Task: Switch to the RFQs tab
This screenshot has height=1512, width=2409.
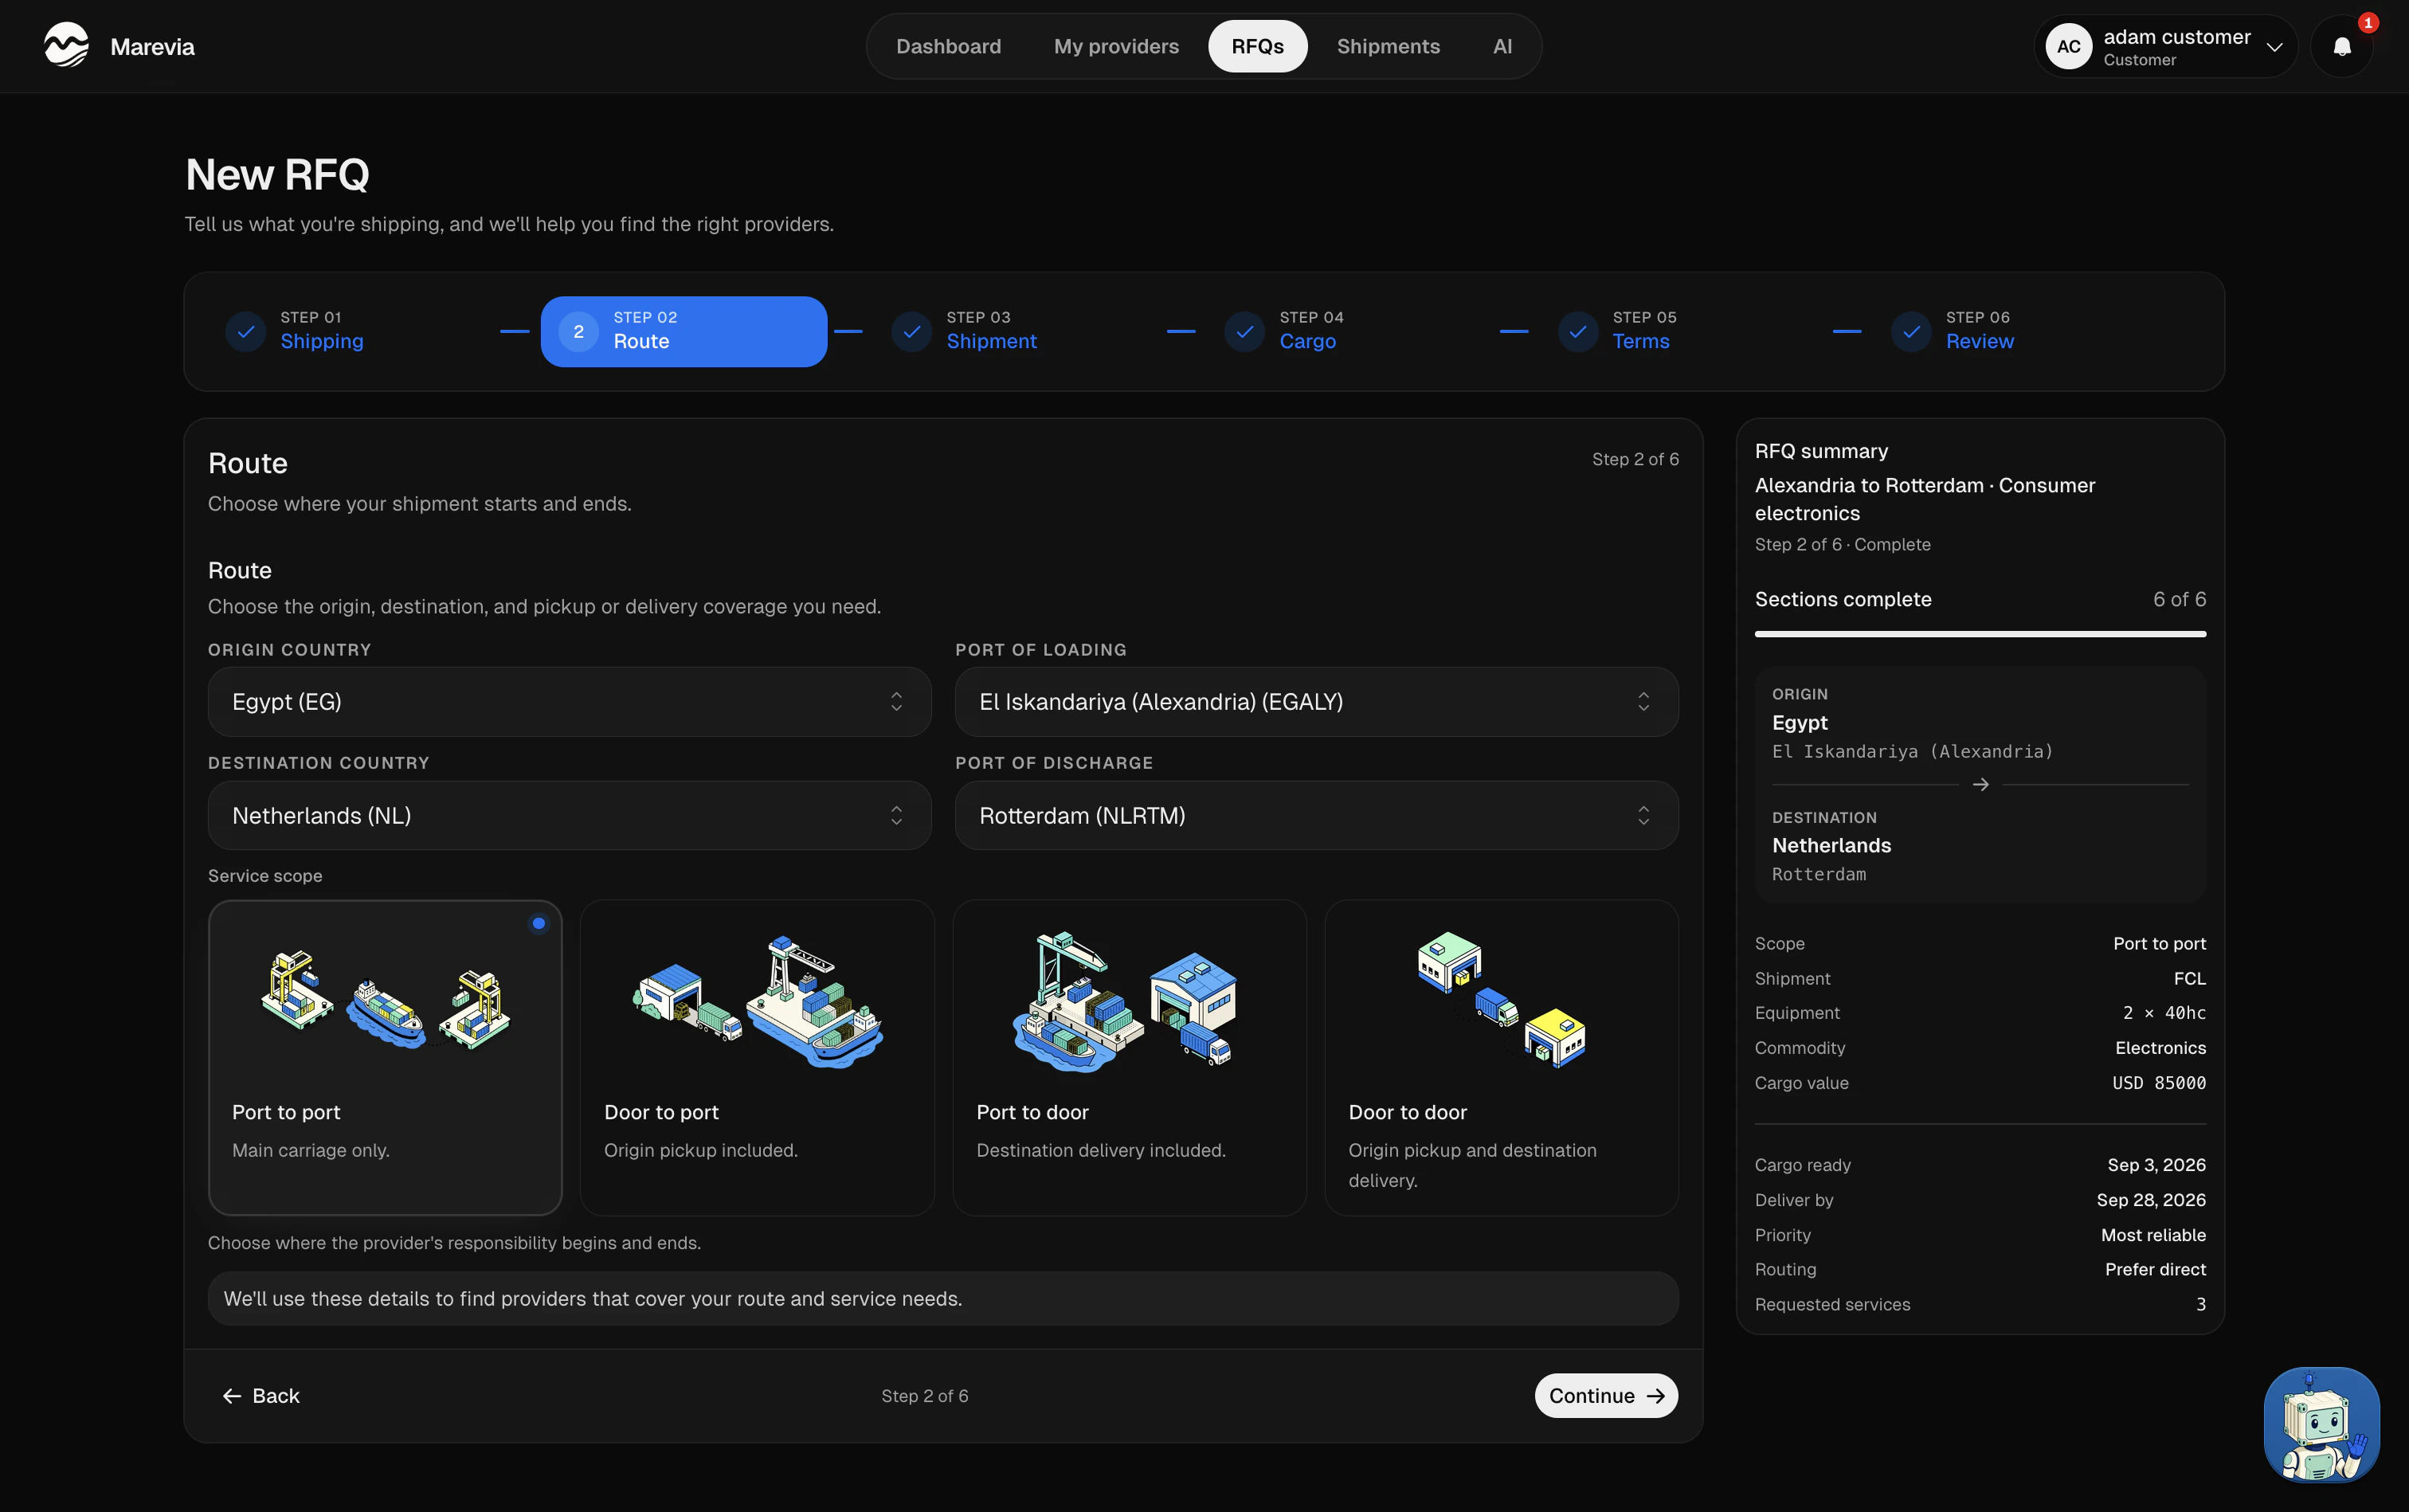Action: point(1257,47)
